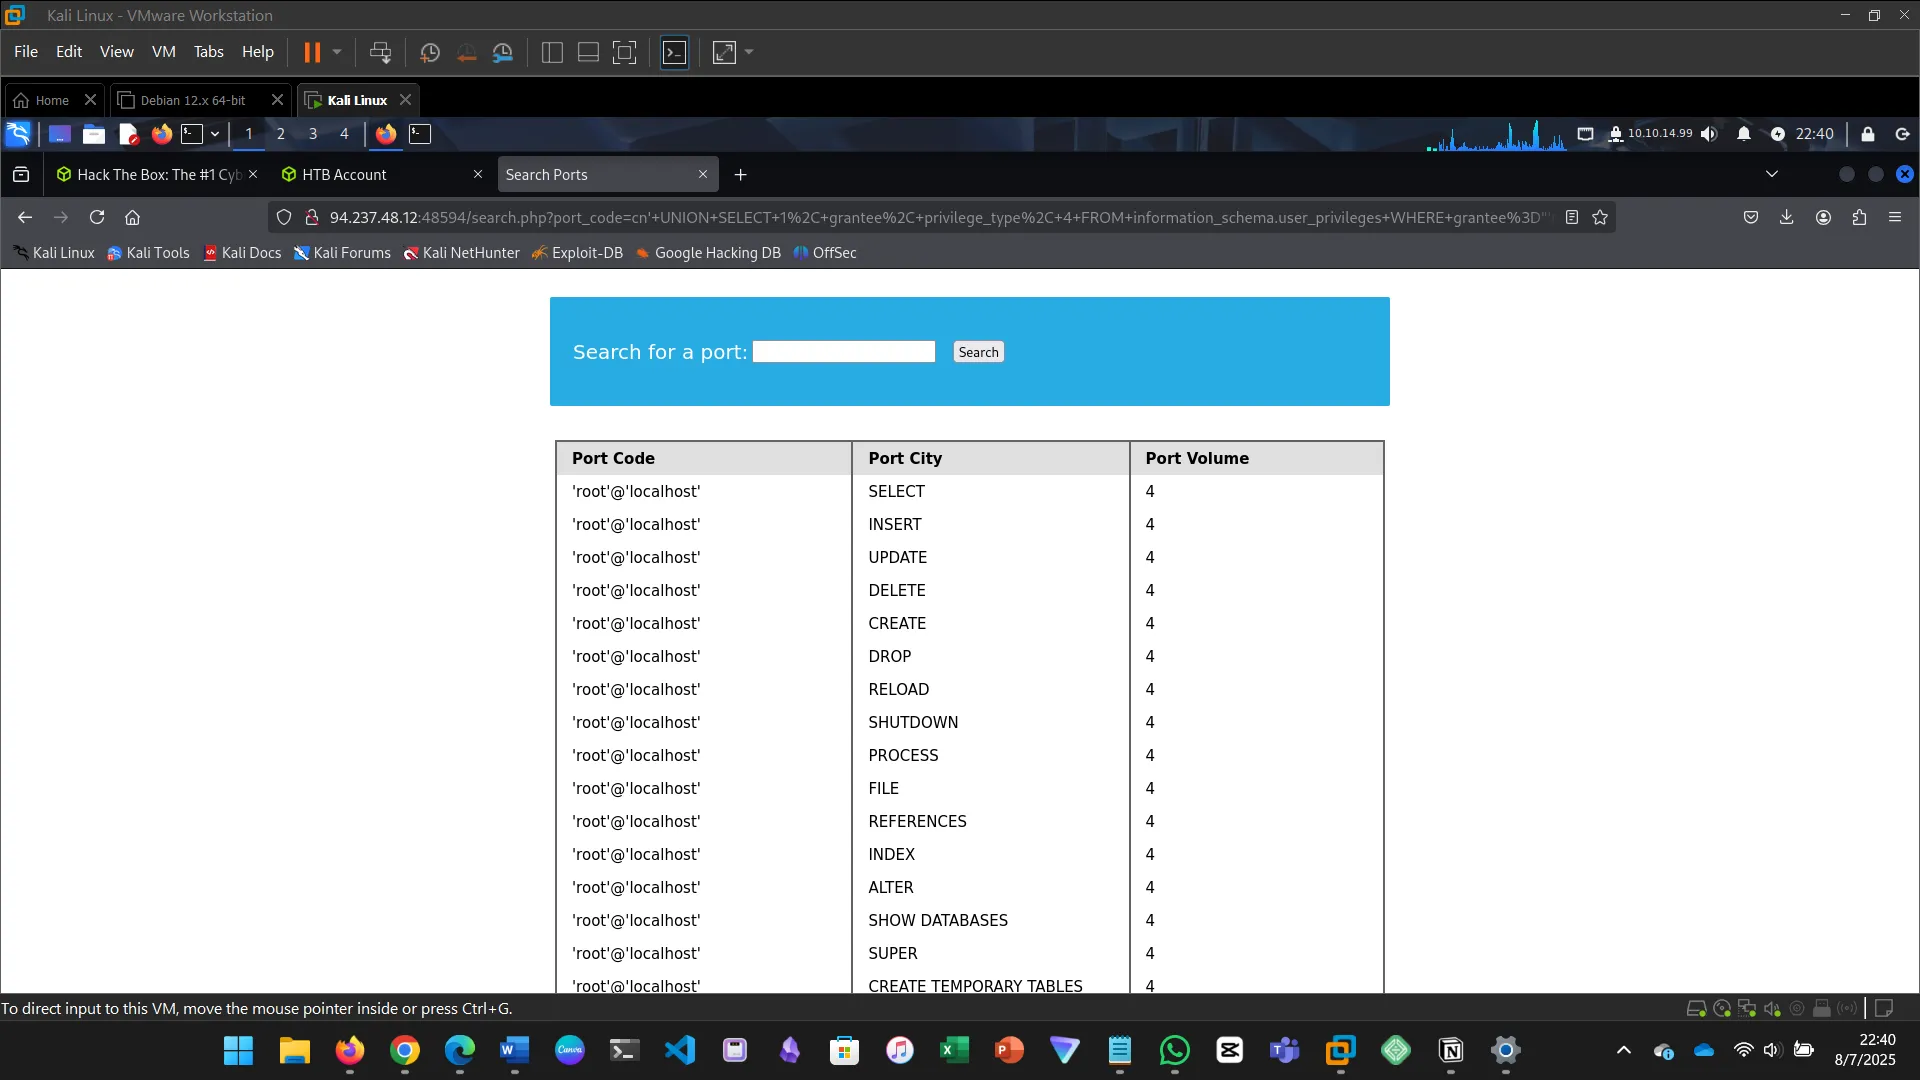Screen dimensions: 1920x1080
Task: Toggle reader view in address bar
Action: coord(1572,217)
